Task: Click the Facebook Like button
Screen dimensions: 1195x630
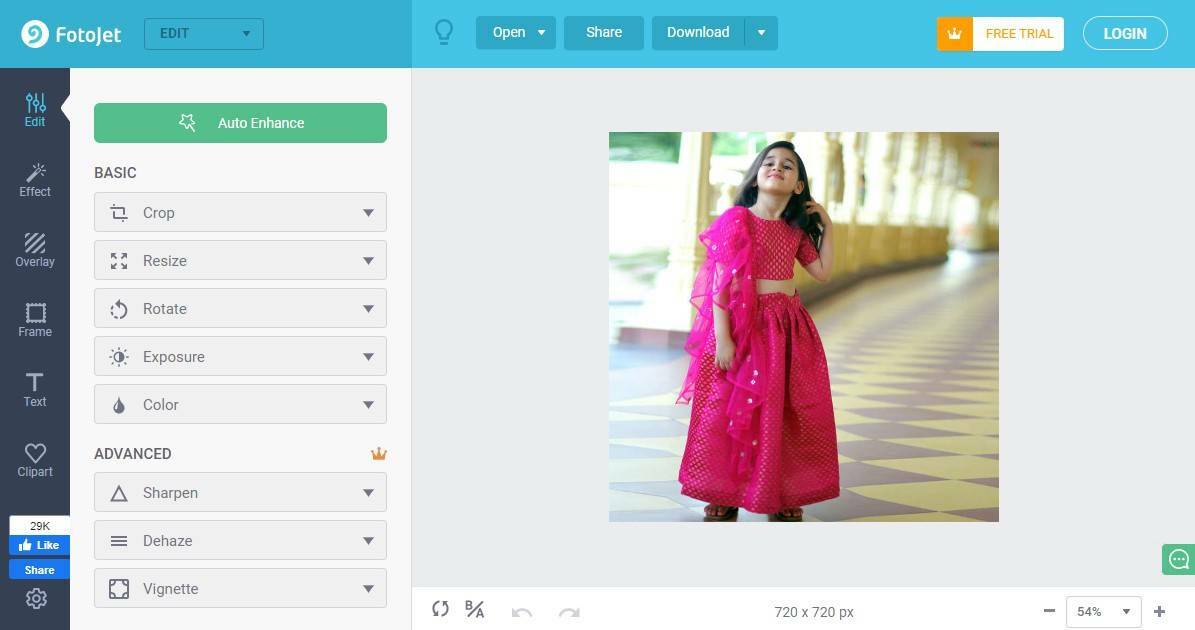Action: [x=39, y=545]
